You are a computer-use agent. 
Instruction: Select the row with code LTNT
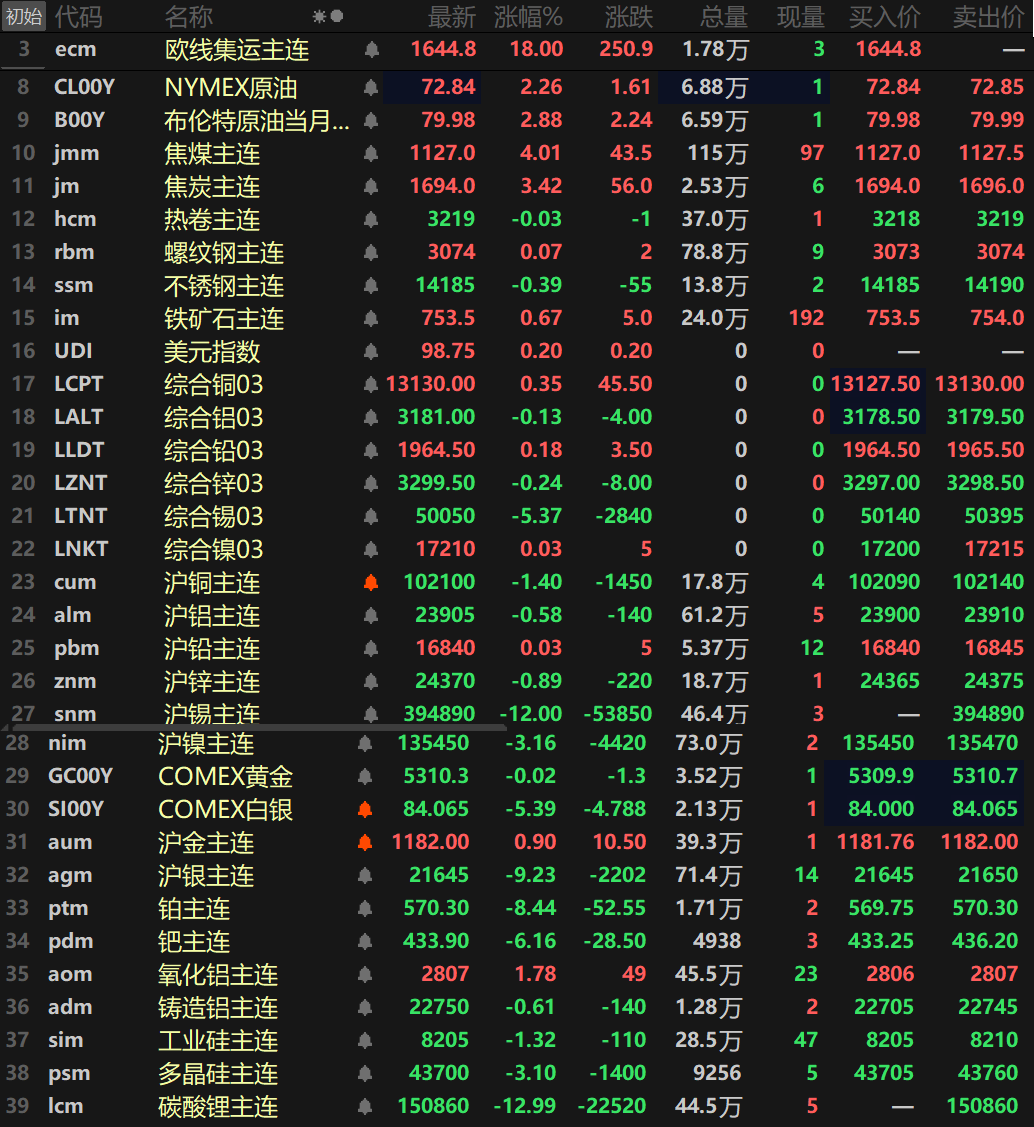pos(80,516)
